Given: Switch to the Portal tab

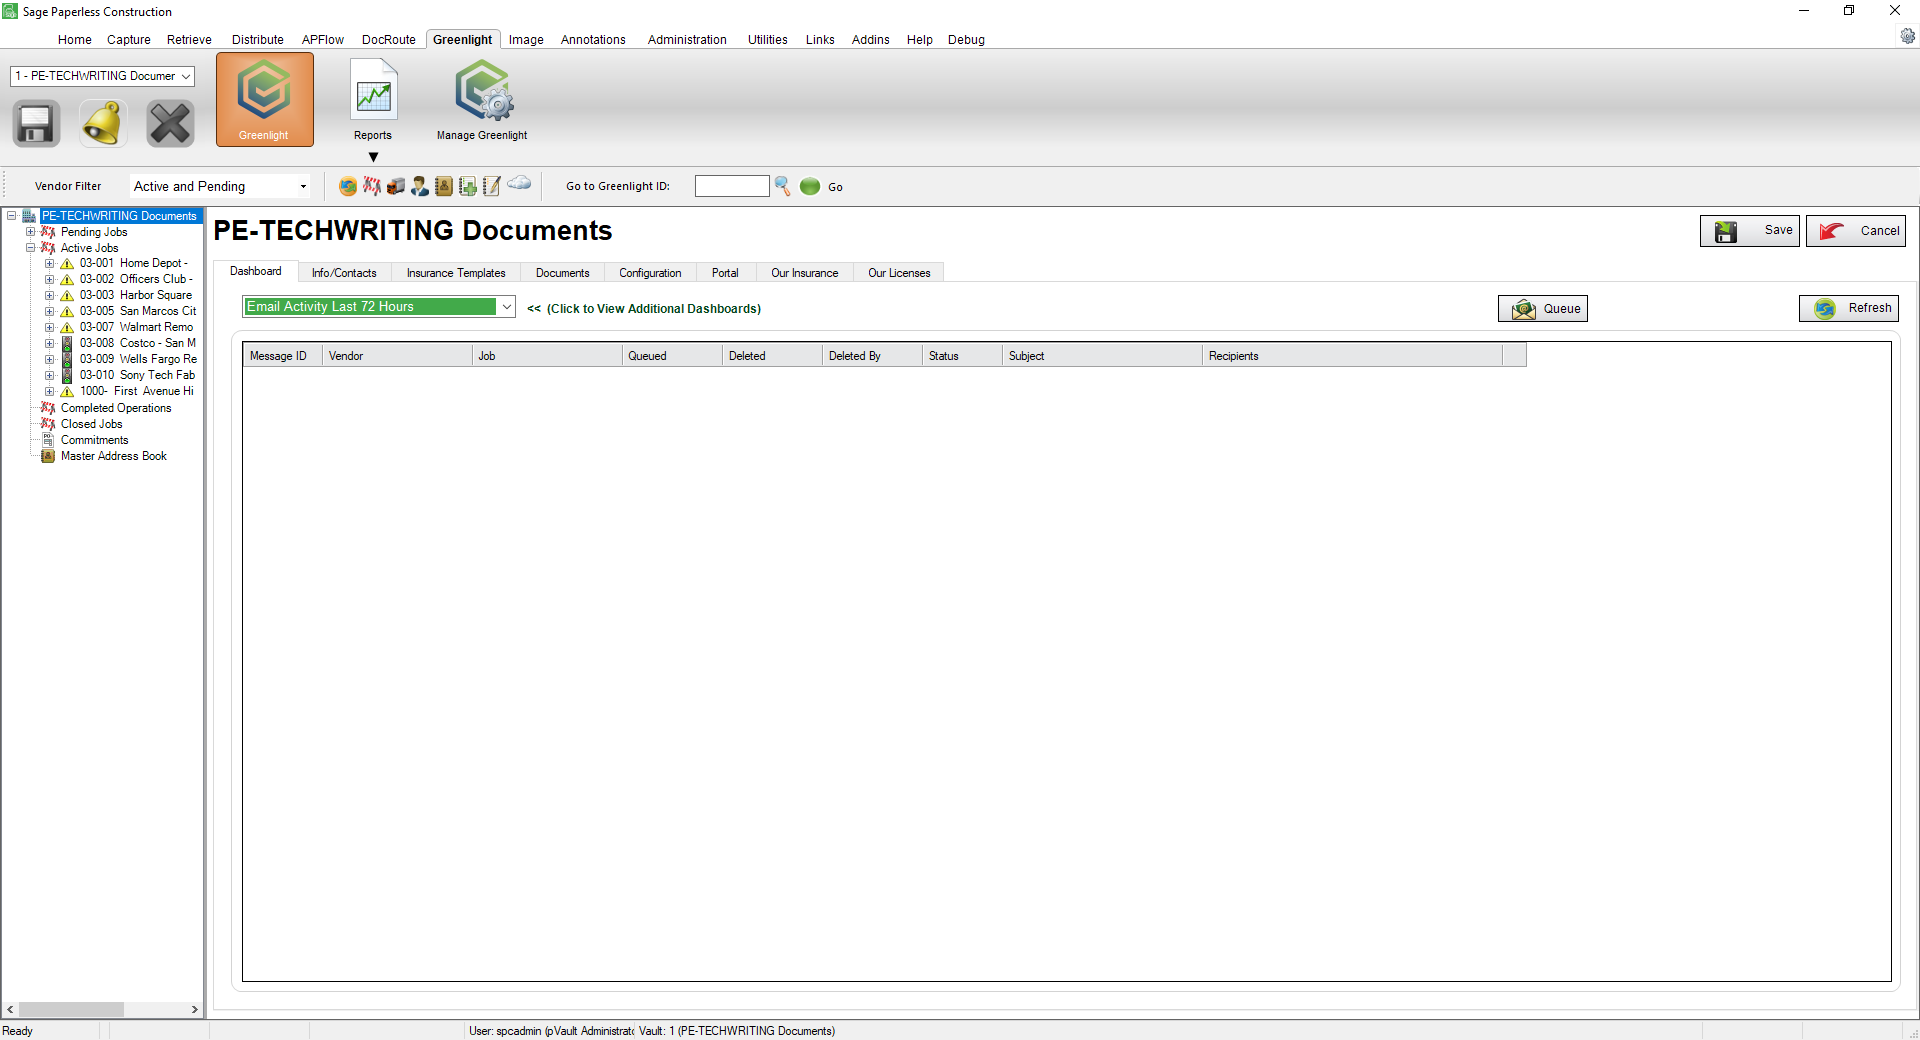Looking at the screenshot, I should pos(725,273).
